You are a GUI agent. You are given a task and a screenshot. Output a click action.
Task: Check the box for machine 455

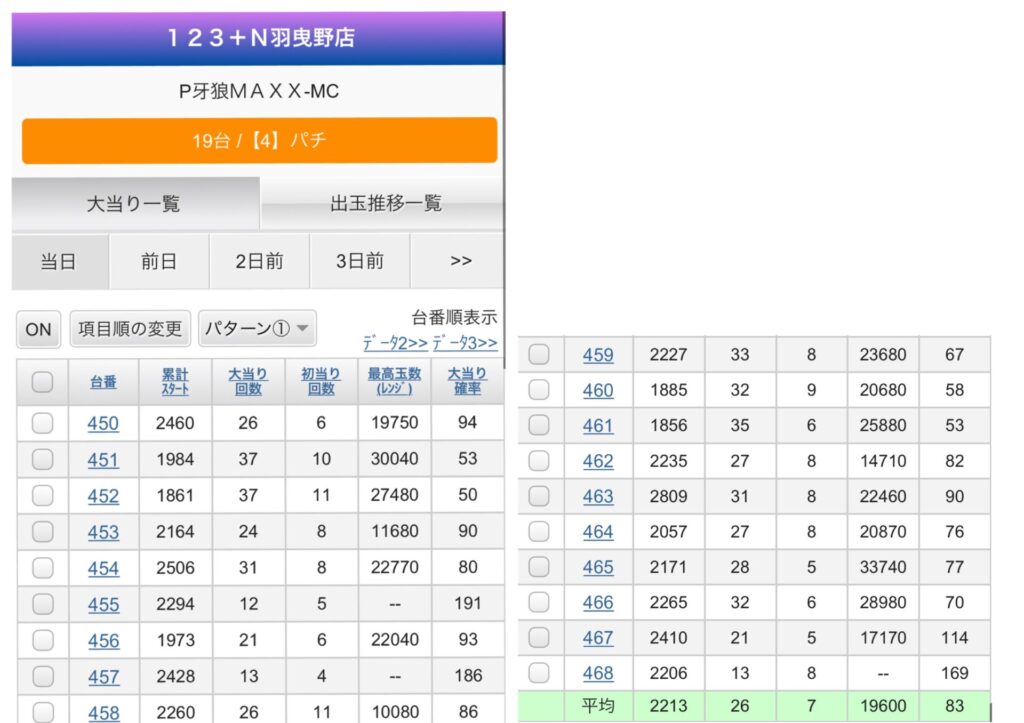coord(42,604)
